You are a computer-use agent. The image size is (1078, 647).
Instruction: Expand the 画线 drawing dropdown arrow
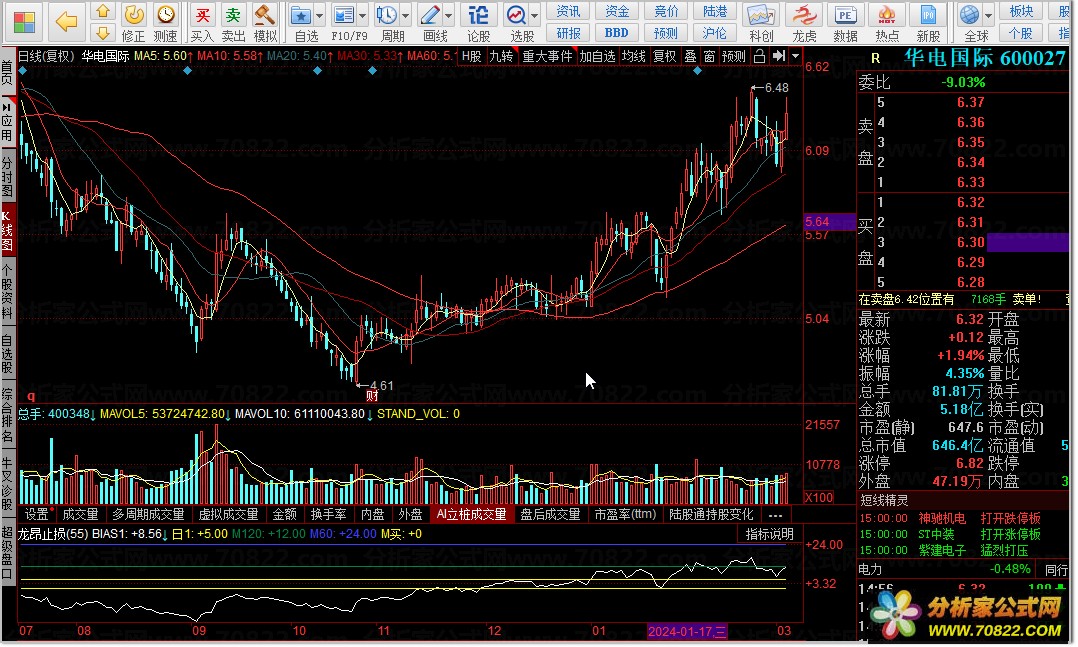pos(449,16)
